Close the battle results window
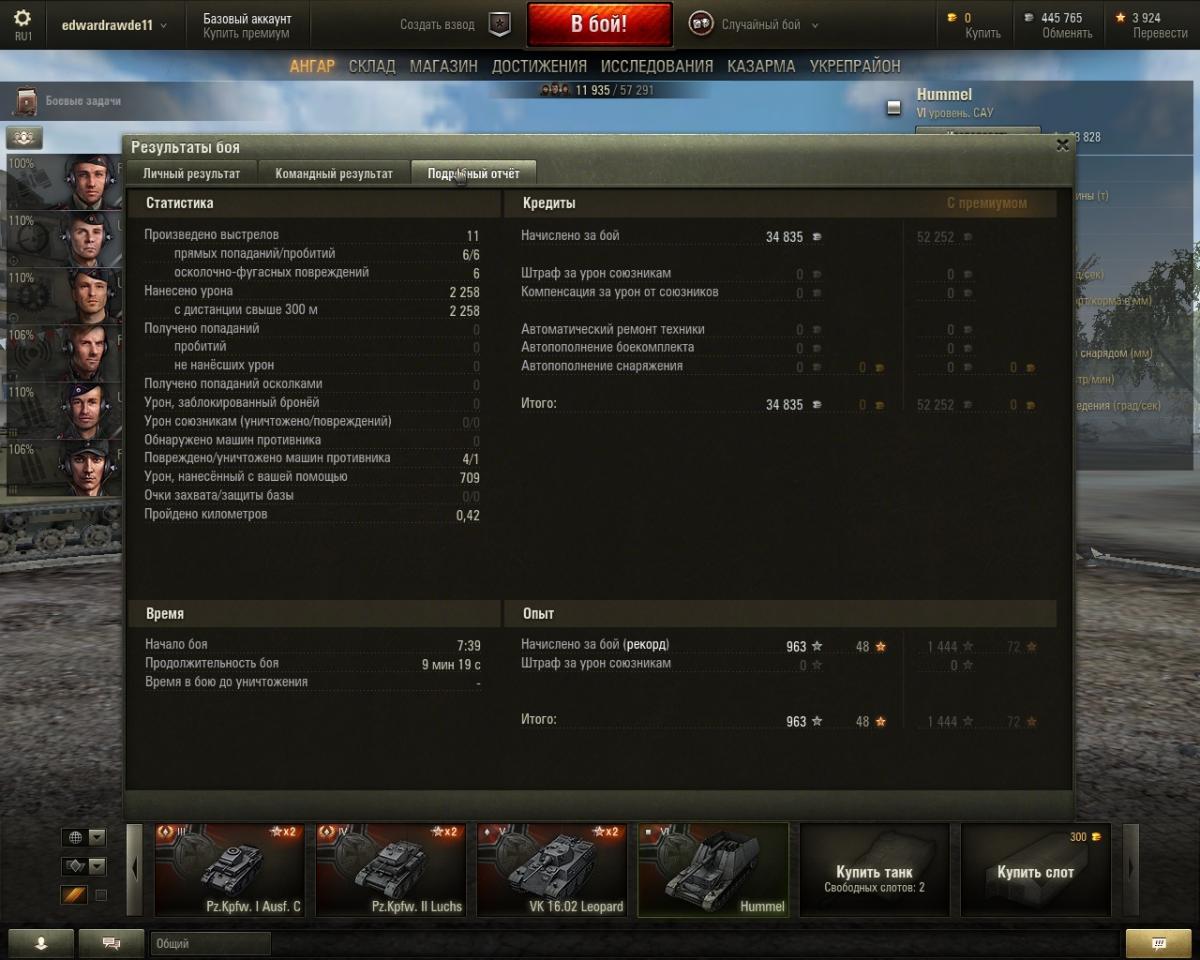 1062,145
